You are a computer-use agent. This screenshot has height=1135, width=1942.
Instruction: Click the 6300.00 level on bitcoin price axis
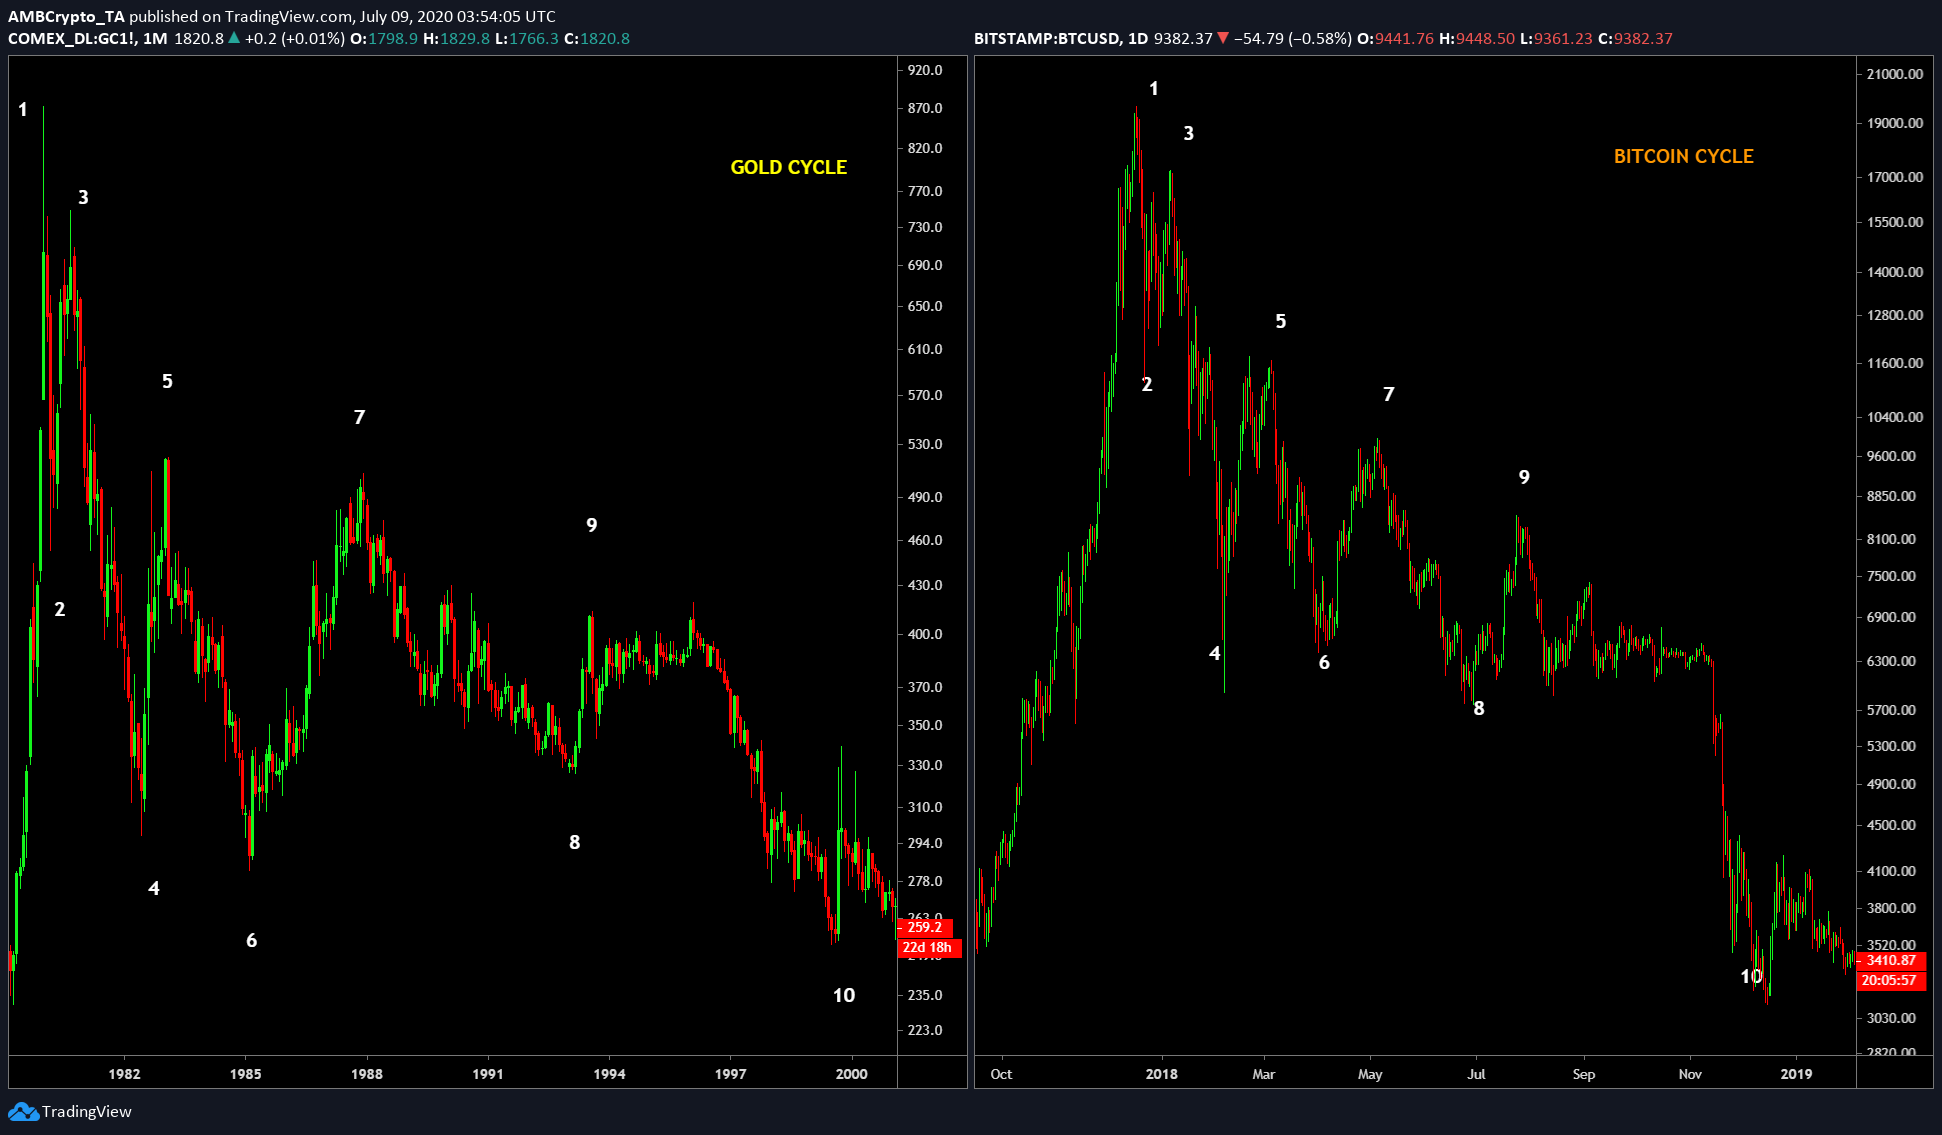coord(1892,661)
